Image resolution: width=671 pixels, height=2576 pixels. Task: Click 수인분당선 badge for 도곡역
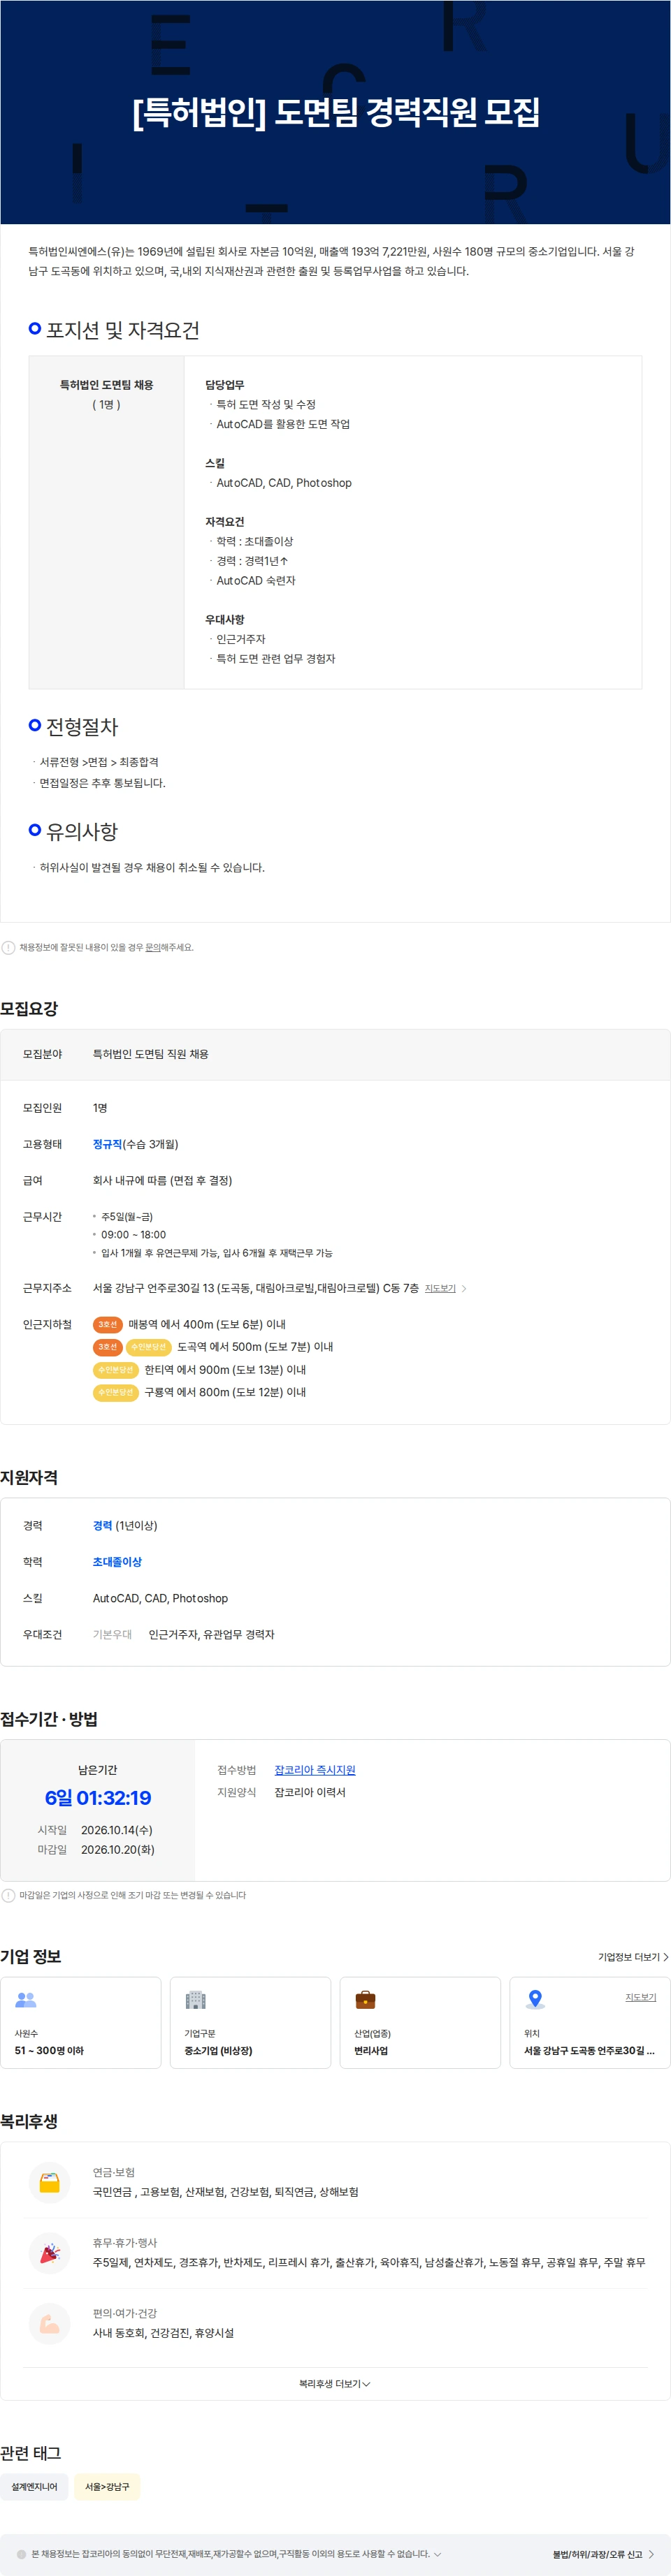(149, 1347)
